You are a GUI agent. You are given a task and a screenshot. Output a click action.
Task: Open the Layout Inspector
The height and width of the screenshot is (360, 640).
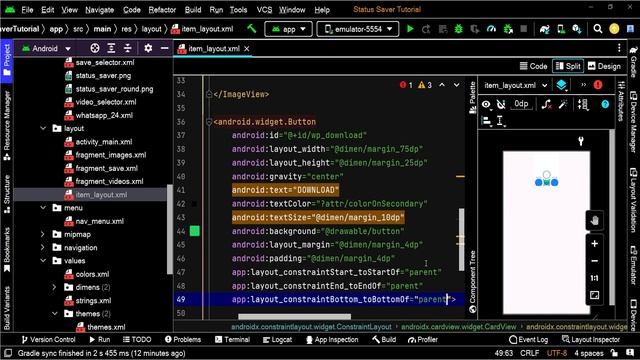[591, 339]
